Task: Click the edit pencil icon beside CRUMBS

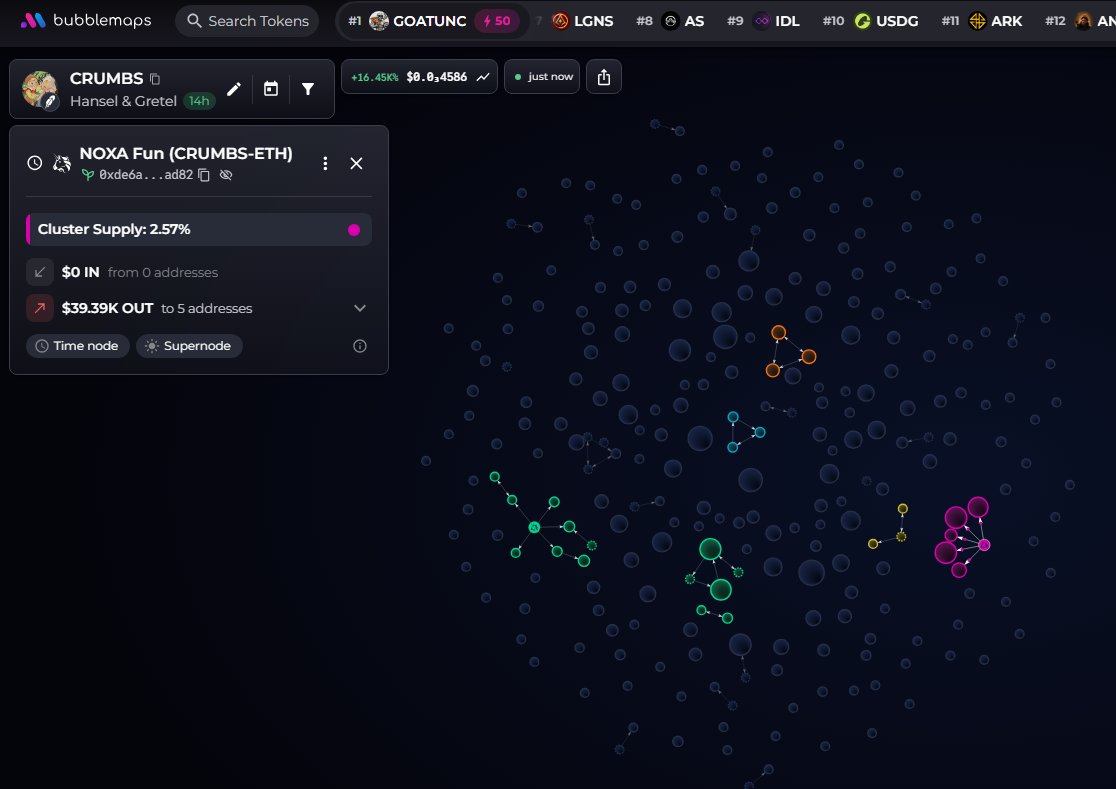Action: 233,89
